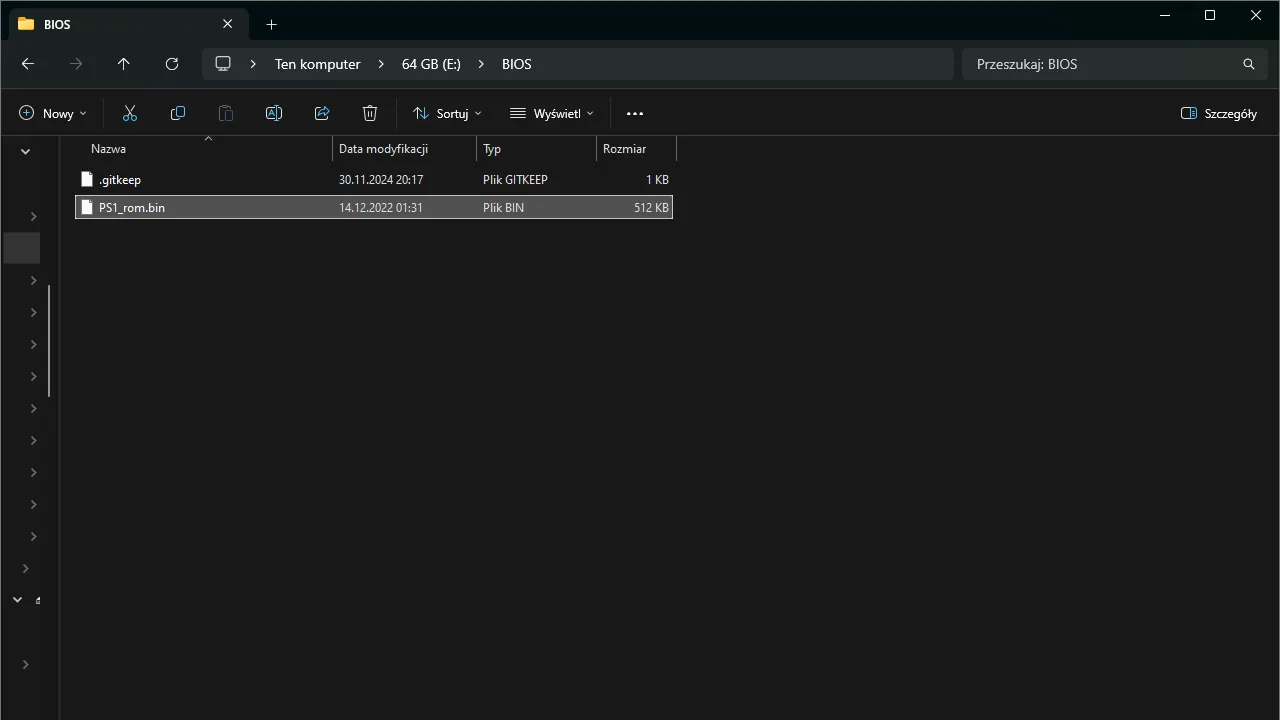1280x720 pixels.
Task: Refresh the BIOS folder view
Action: 172,64
